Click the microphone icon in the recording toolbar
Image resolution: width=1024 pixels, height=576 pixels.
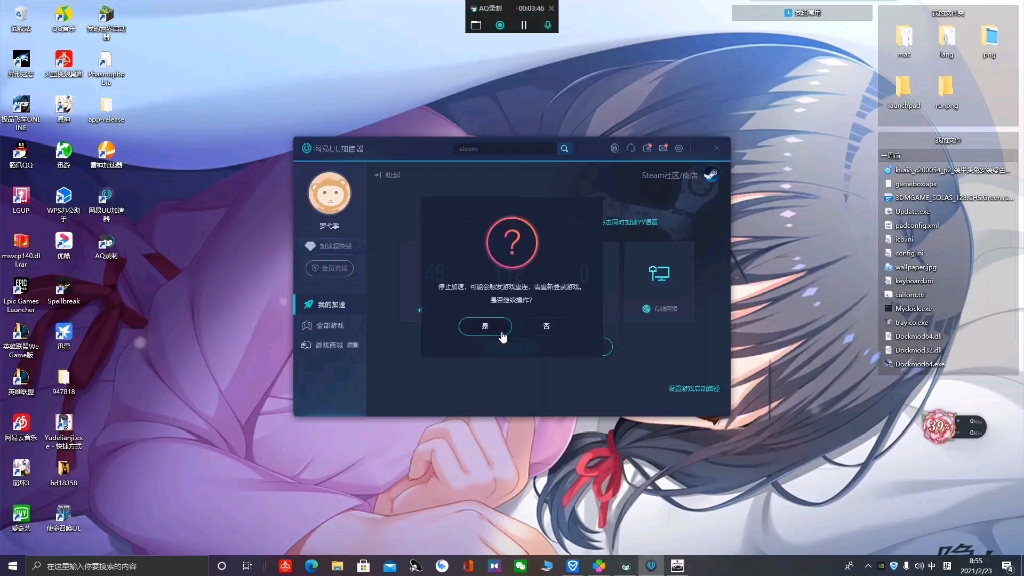pos(547,23)
